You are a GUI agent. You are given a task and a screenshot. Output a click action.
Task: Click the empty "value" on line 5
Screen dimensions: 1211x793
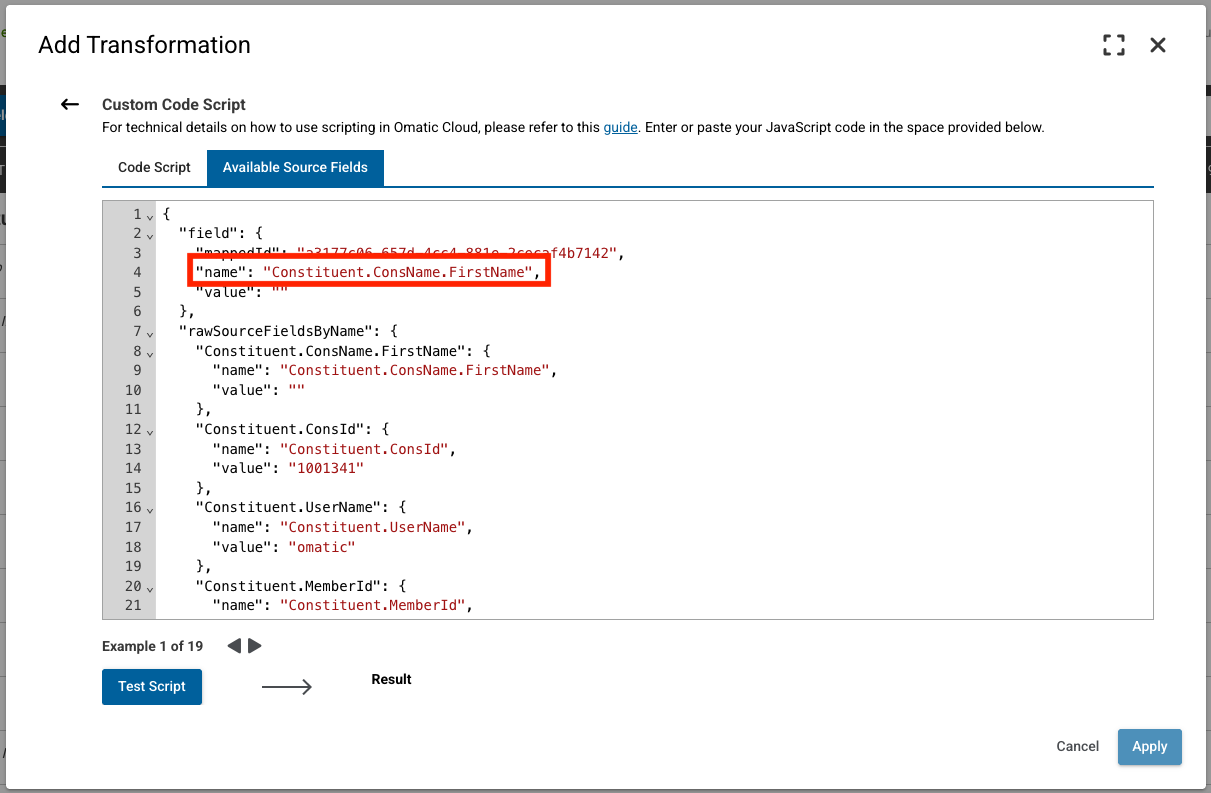click(279, 291)
